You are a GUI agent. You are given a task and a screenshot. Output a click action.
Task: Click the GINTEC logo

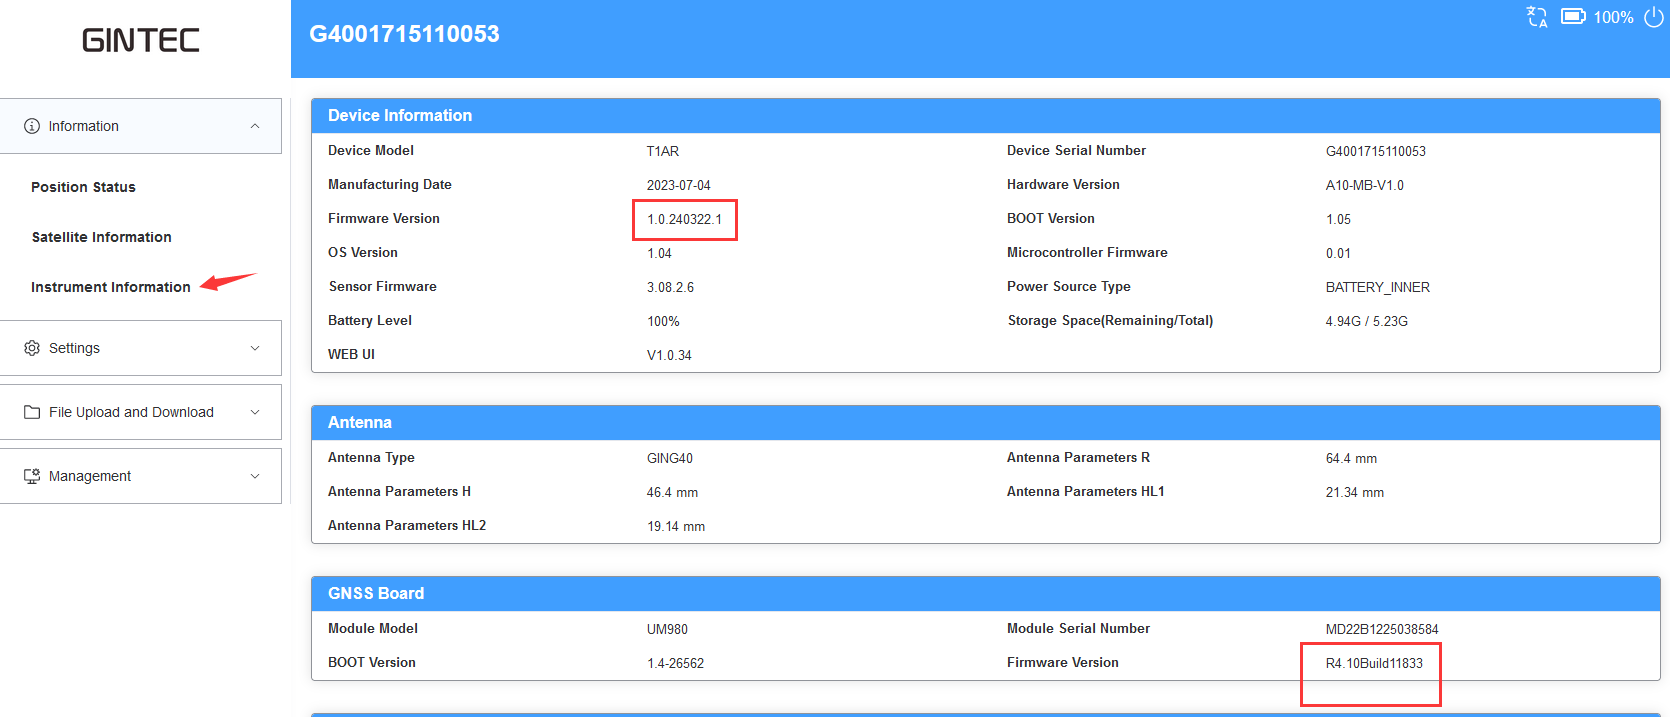coord(141,40)
